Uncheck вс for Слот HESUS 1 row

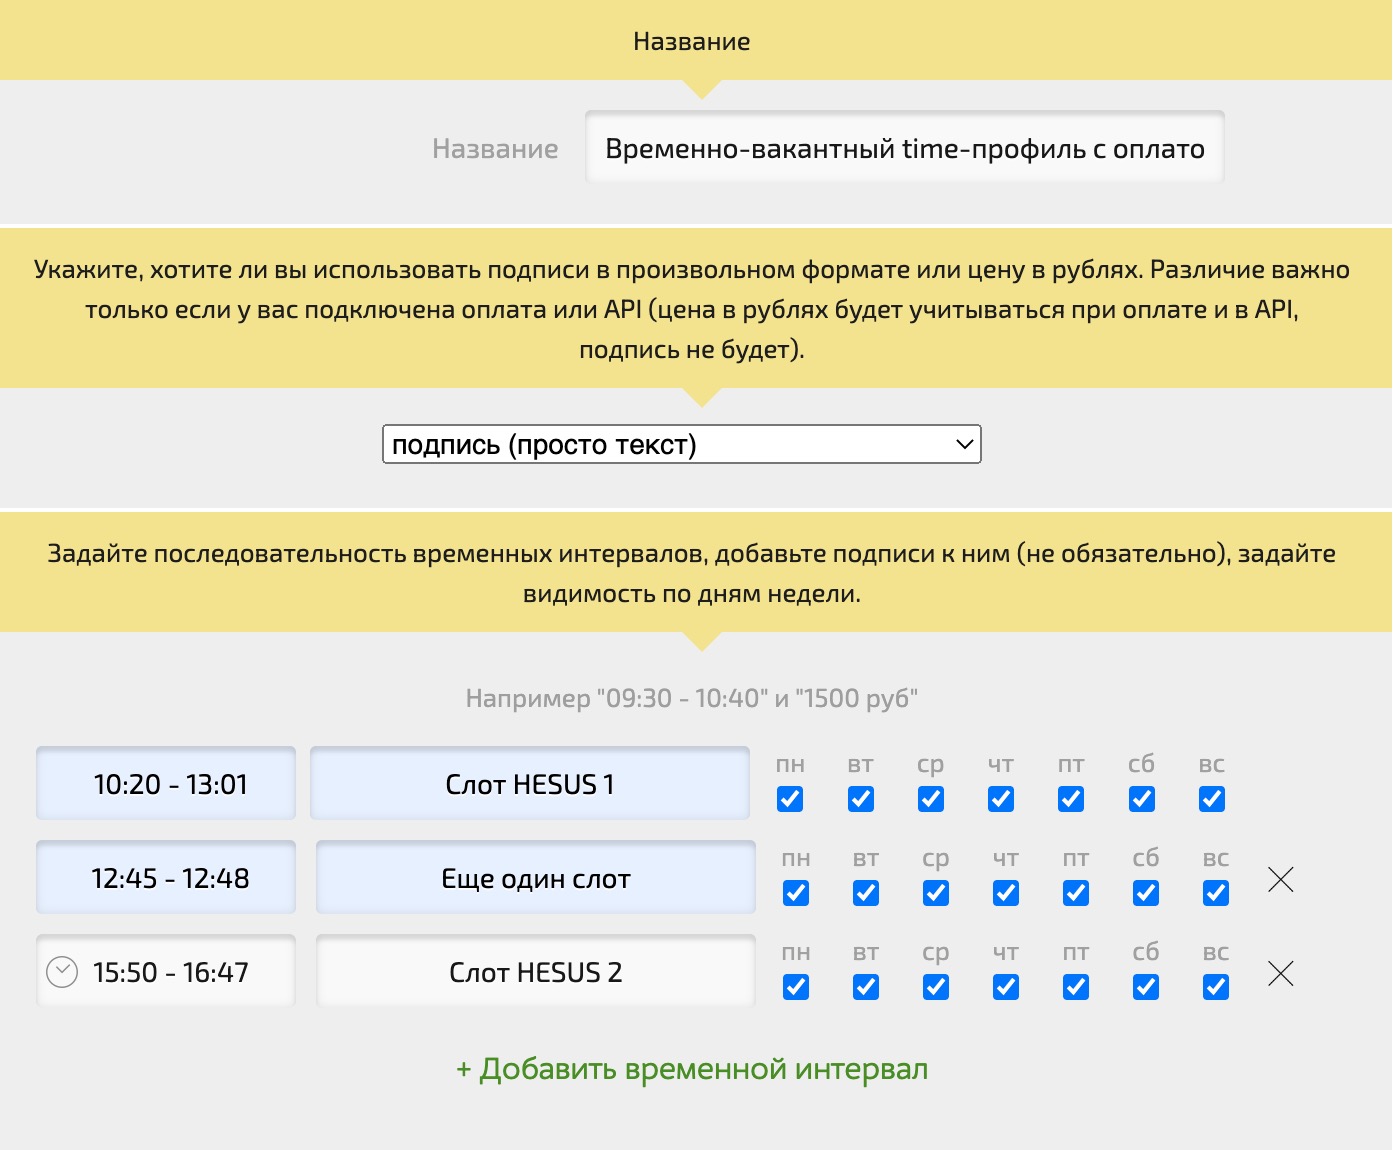point(1212,799)
